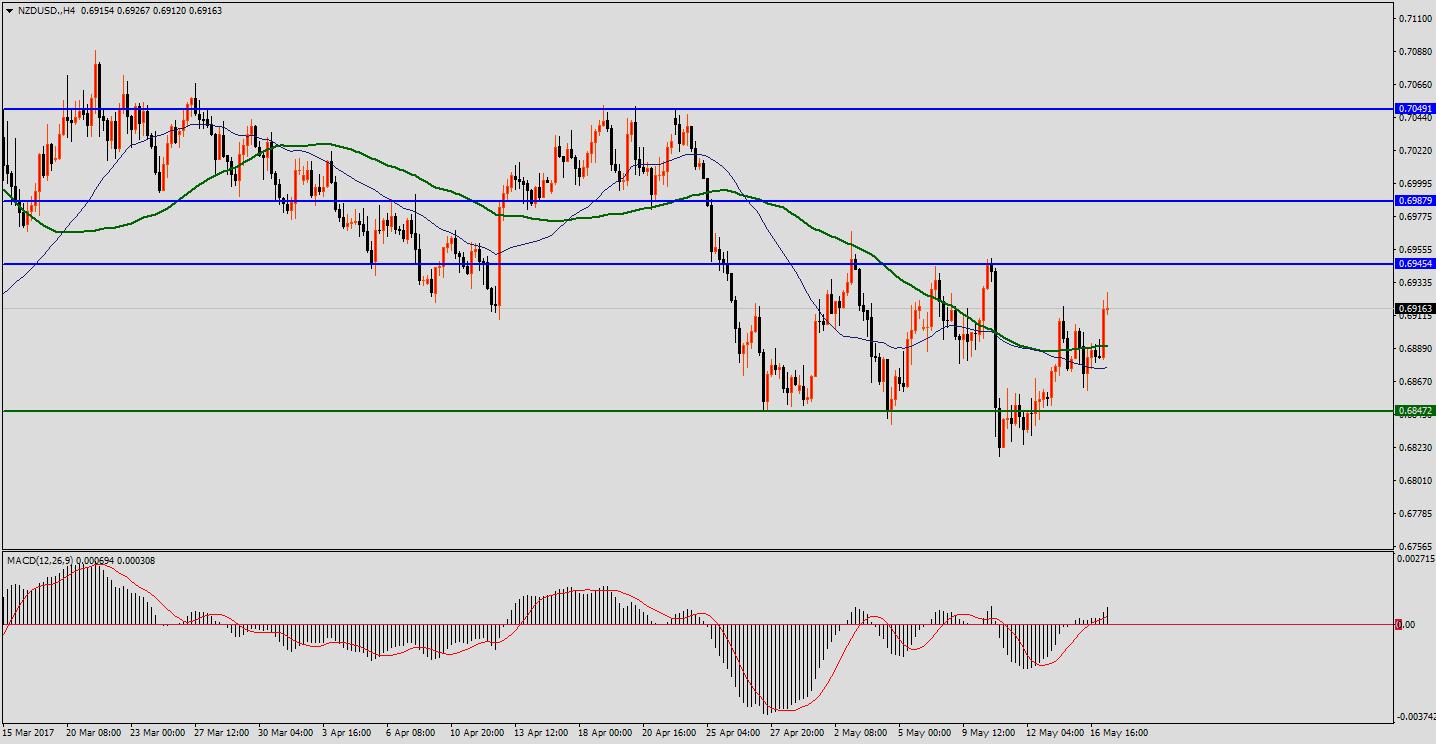Click the 15 Mar 2017 date label

tap(29, 733)
